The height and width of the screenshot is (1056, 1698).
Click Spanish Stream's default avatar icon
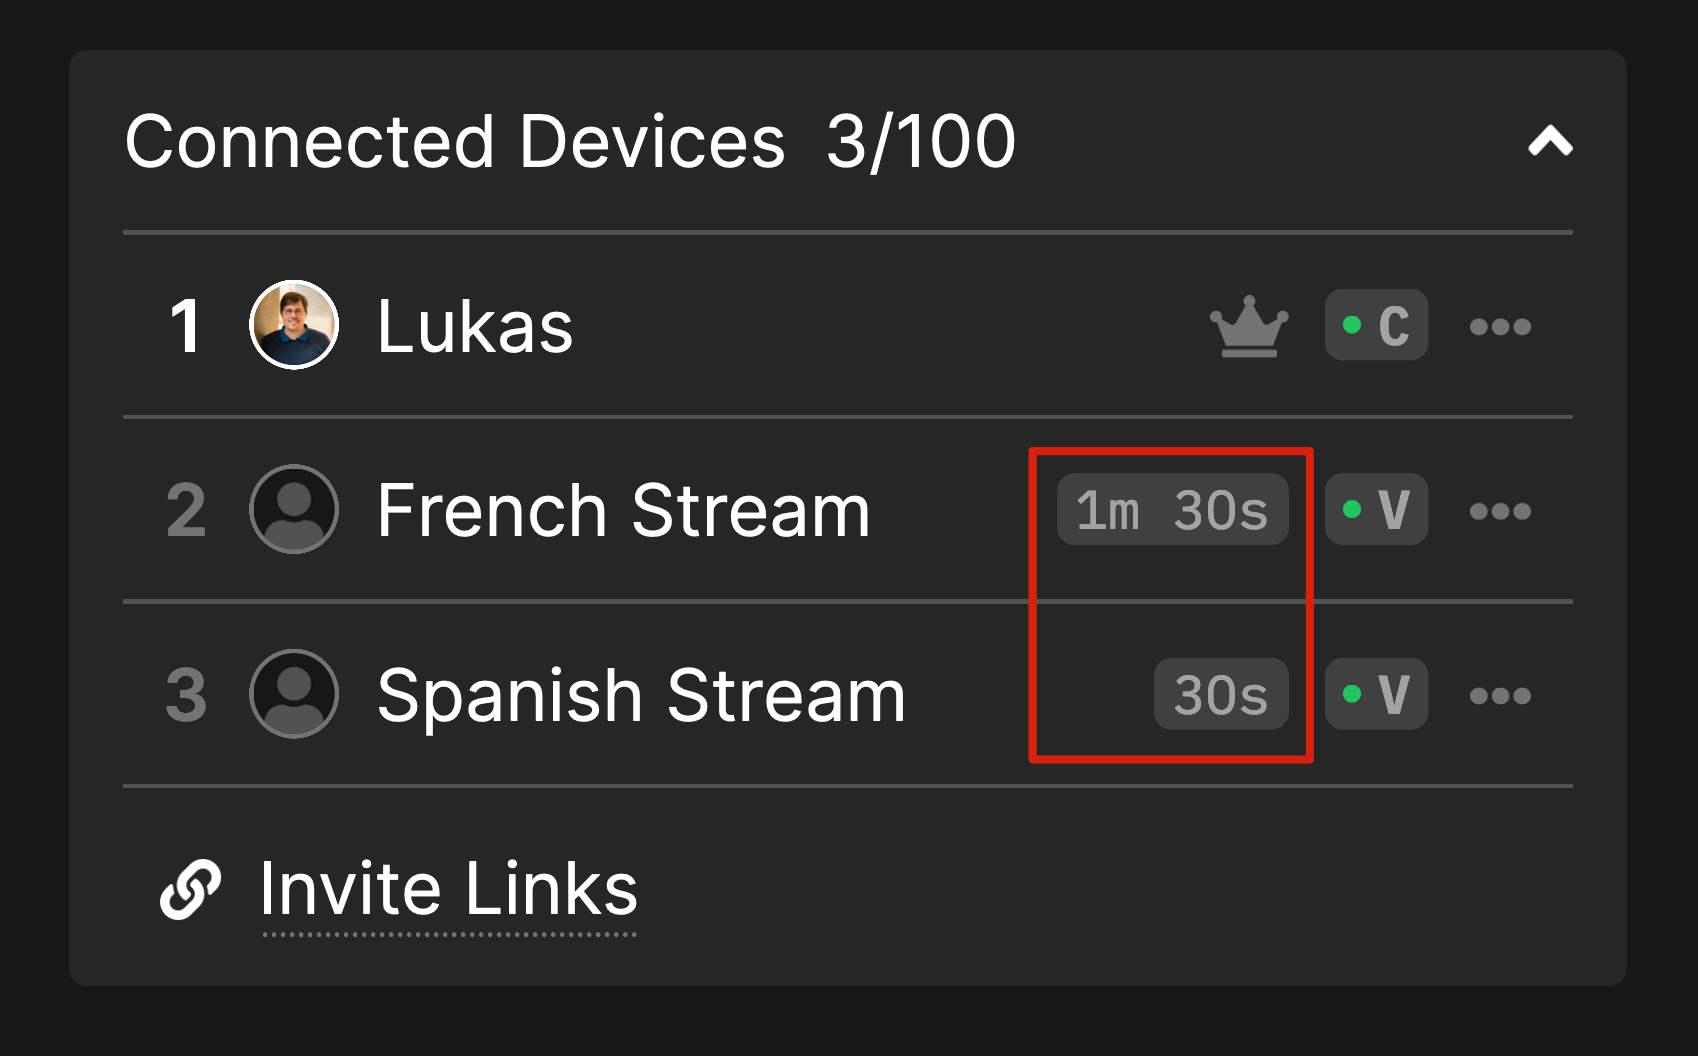[x=294, y=693]
